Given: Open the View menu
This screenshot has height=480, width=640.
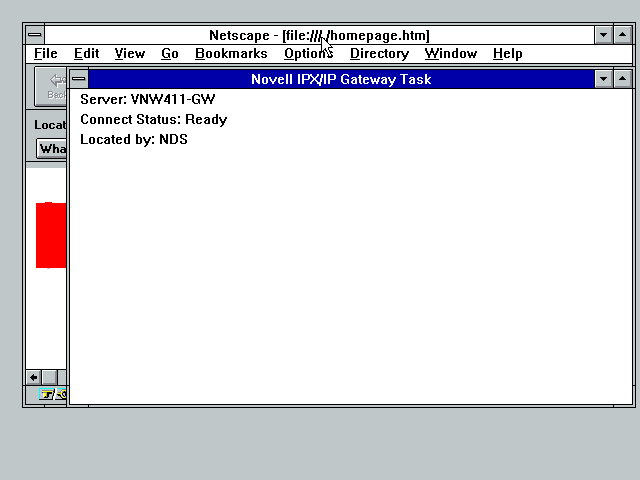Looking at the screenshot, I should (130, 53).
